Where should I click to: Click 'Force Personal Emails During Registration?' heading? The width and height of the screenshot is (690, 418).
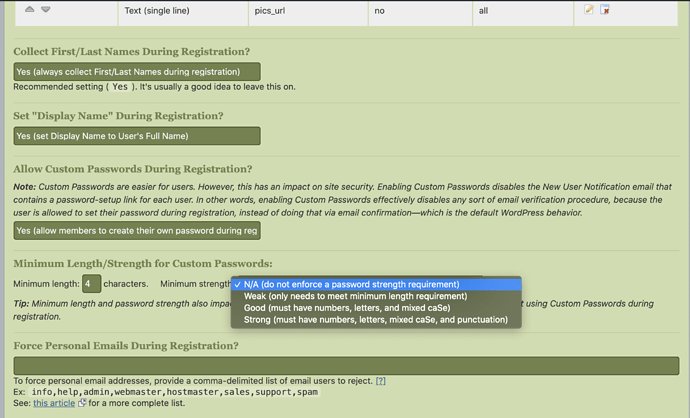pos(126,346)
